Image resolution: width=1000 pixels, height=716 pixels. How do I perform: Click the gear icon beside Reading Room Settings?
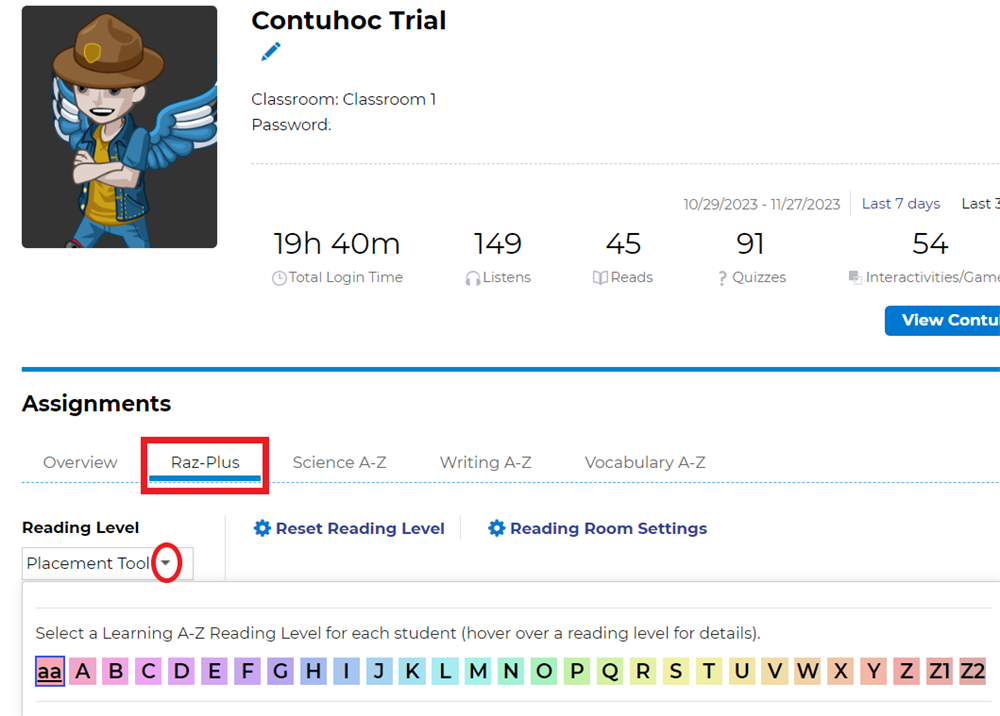coord(496,528)
